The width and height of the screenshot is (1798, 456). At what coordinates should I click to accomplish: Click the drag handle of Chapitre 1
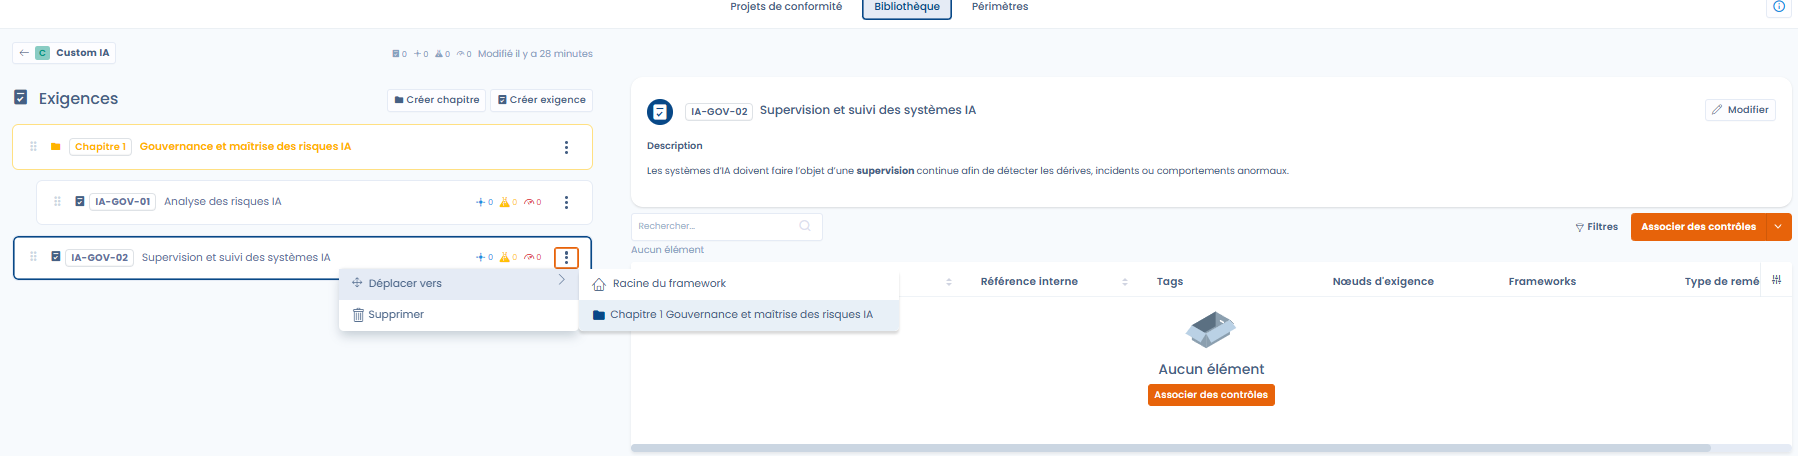coord(33,147)
